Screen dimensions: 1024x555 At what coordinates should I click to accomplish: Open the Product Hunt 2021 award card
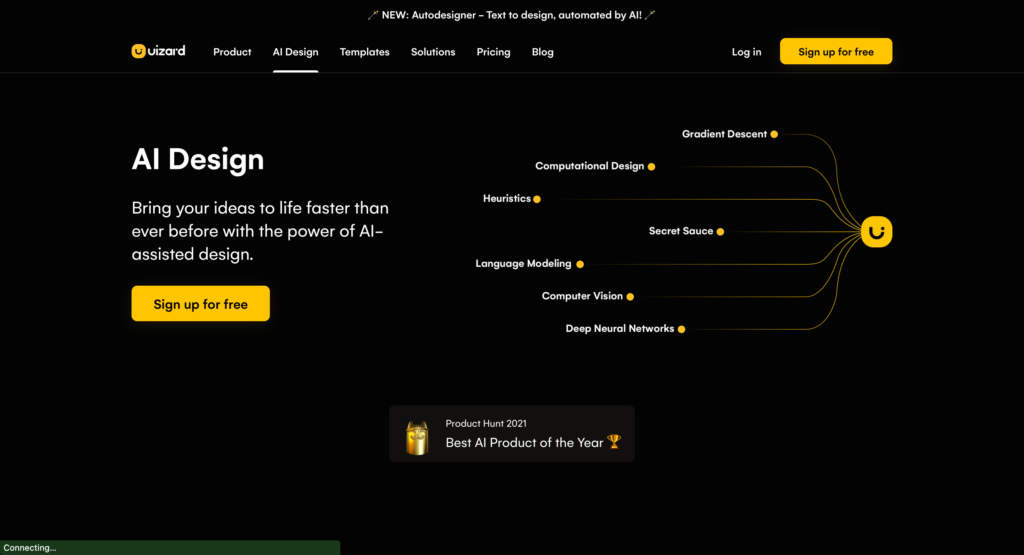512,434
